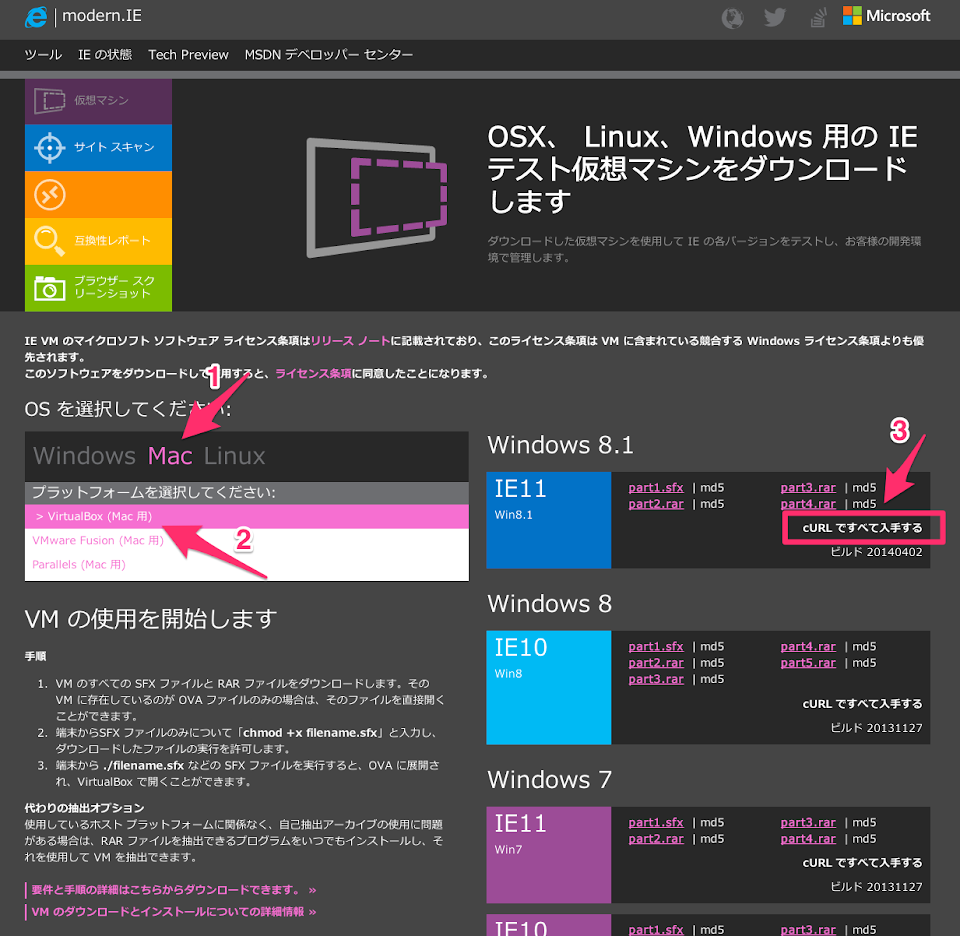Open VM のダウンロードとインストールについての詳細情報 link
Screen dimensions: 960x936
(x=174, y=912)
